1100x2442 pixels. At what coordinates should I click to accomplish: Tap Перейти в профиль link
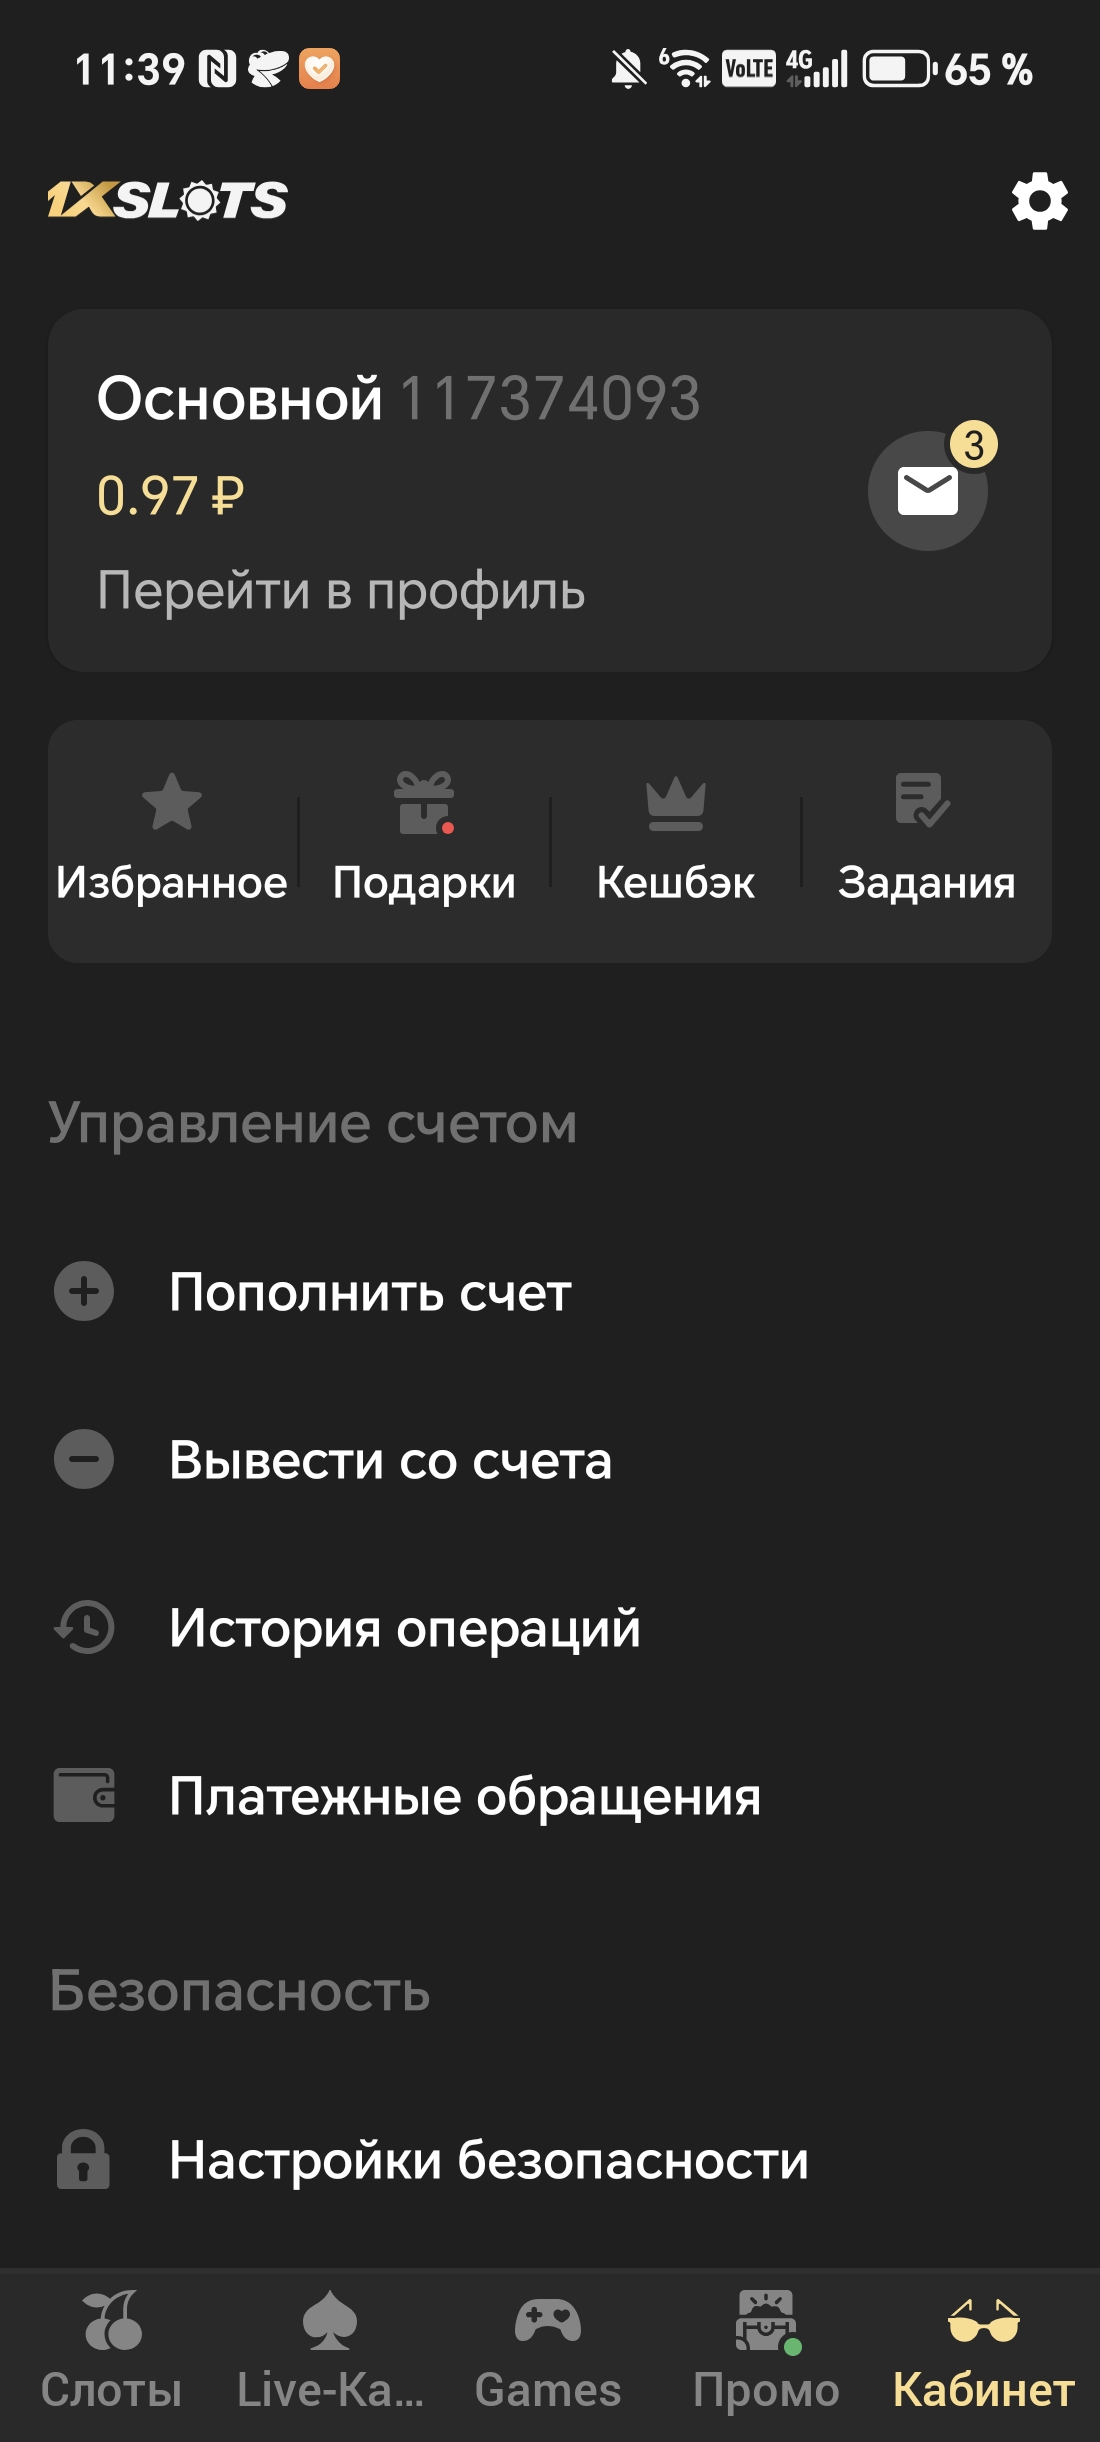341,590
